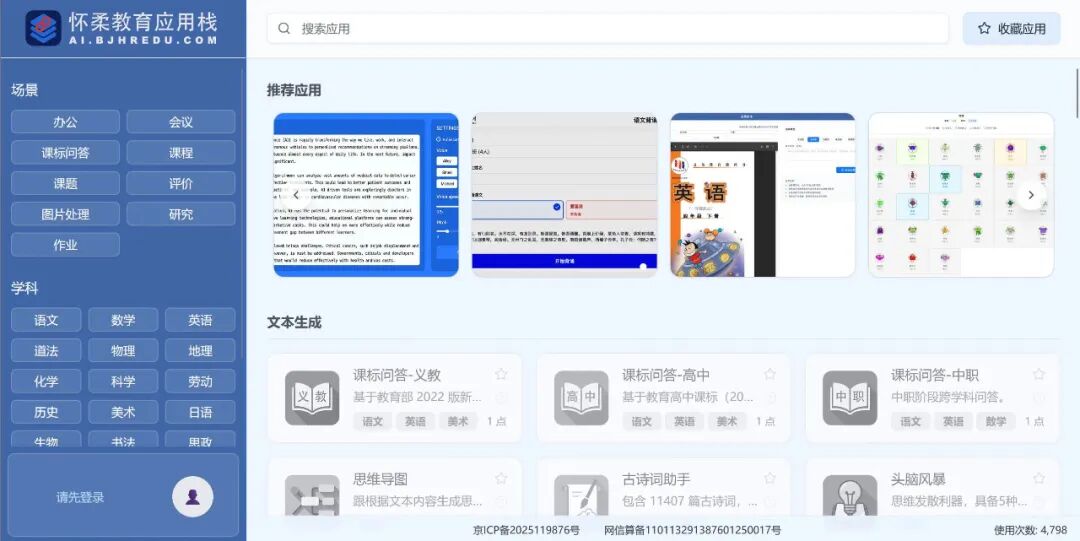Star the 课标问答-中职 app
The height and width of the screenshot is (541, 1080).
point(1039,375)
